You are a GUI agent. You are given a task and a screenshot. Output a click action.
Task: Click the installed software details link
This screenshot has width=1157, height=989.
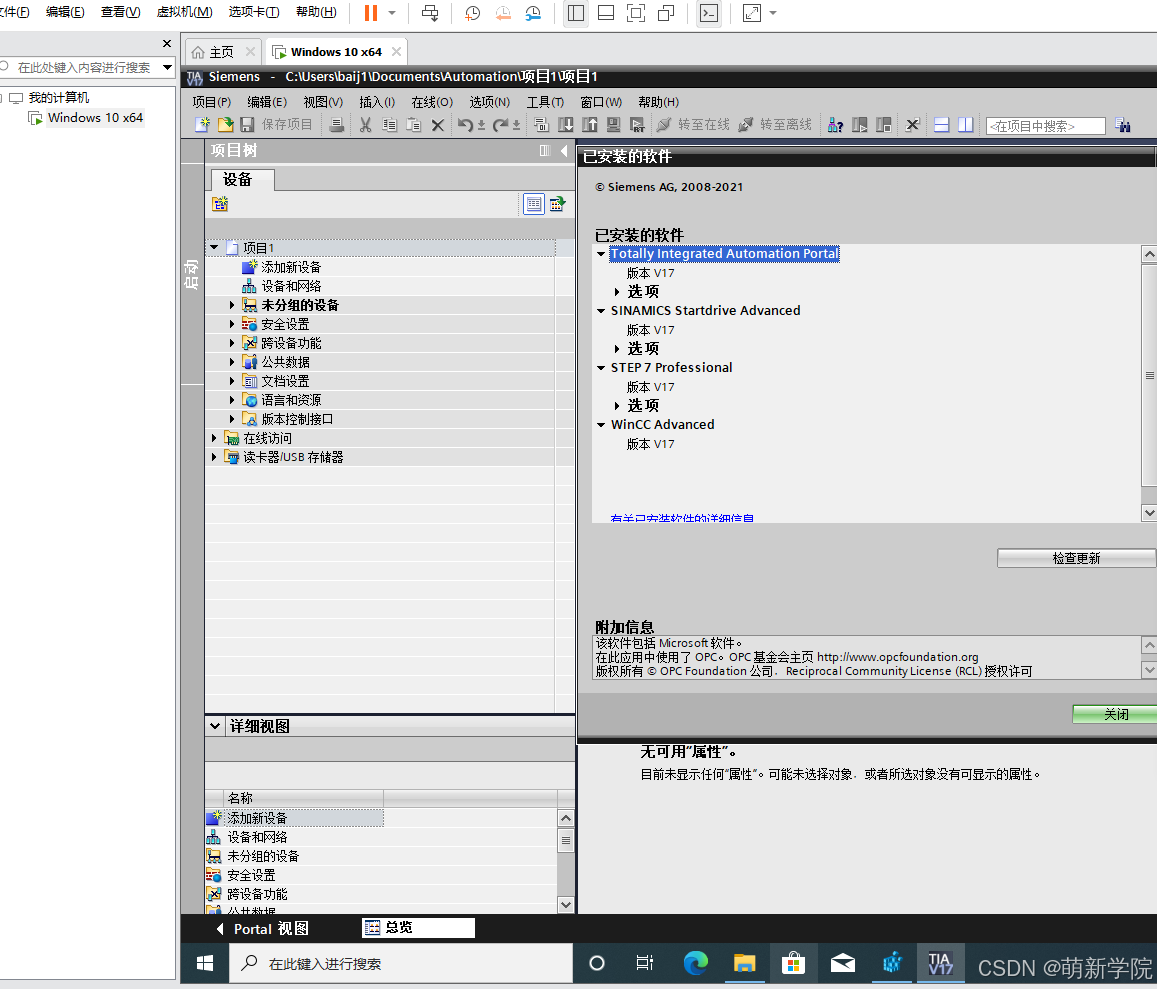tap(682, 518)
